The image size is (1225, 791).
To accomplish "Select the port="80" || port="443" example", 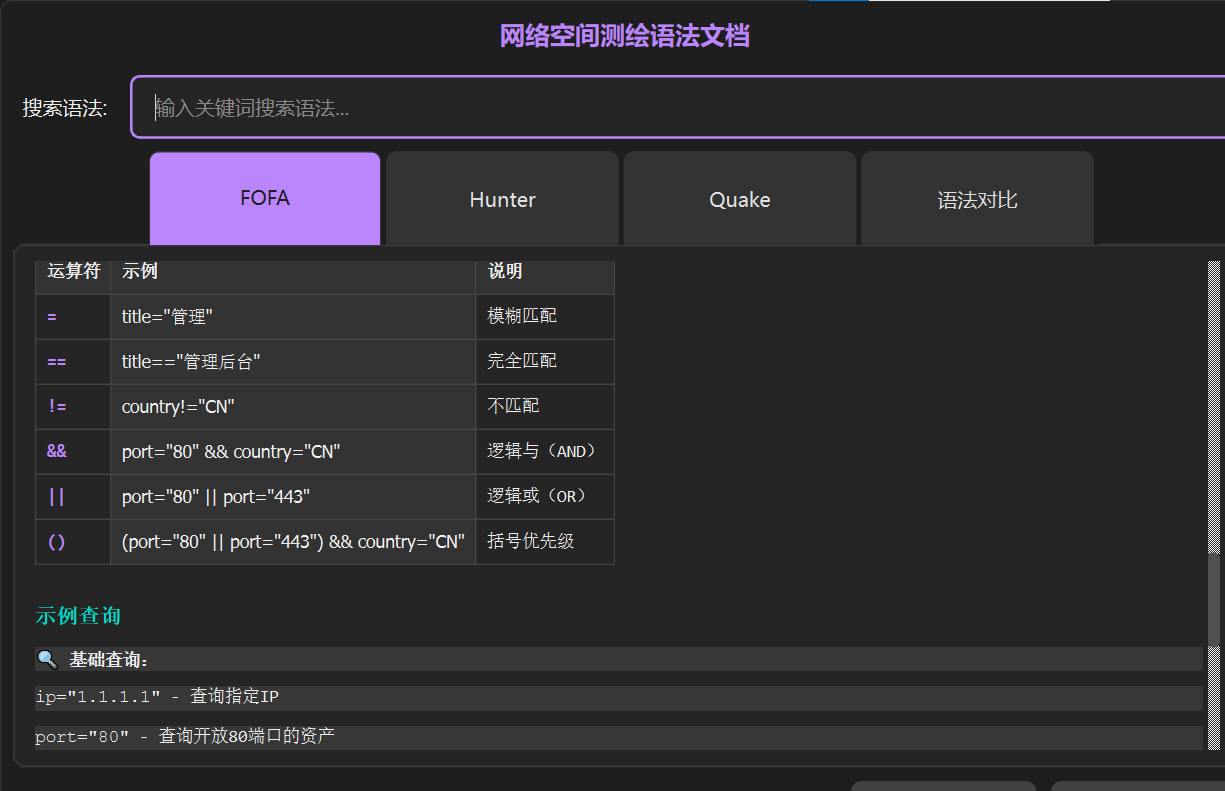I will [216, 497].
